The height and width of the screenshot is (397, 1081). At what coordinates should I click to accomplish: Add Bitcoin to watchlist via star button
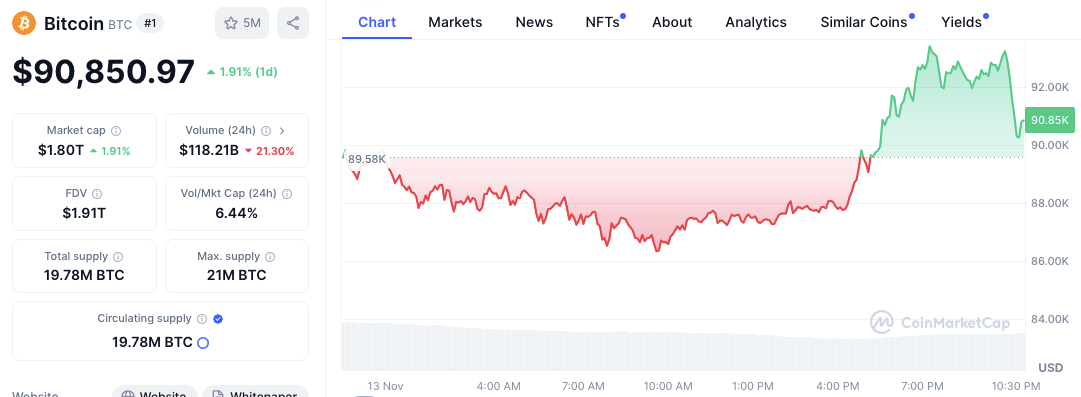click(x=242, y=23)
